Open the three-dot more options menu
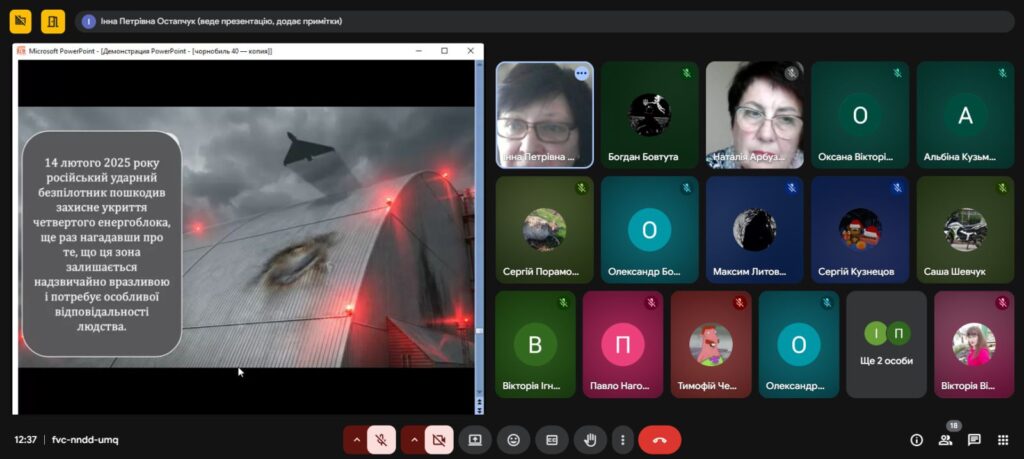Viewport: 1024px width, 459px height. tap(623, 439)
